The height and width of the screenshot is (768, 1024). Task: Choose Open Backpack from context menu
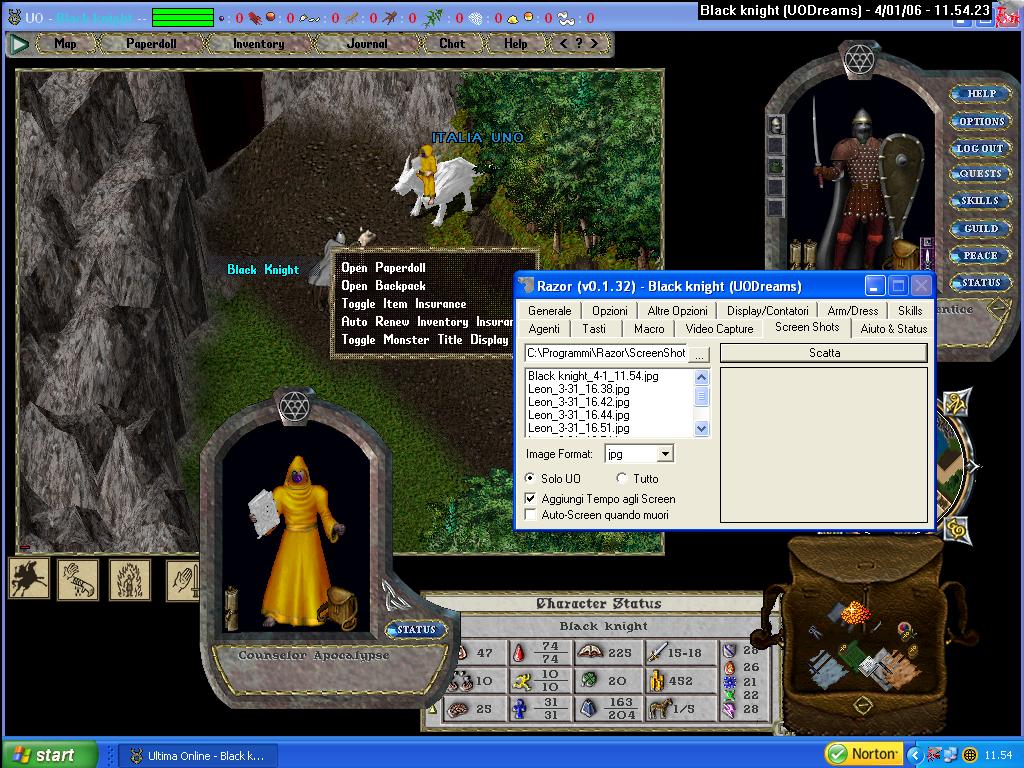tap(383, 286)
